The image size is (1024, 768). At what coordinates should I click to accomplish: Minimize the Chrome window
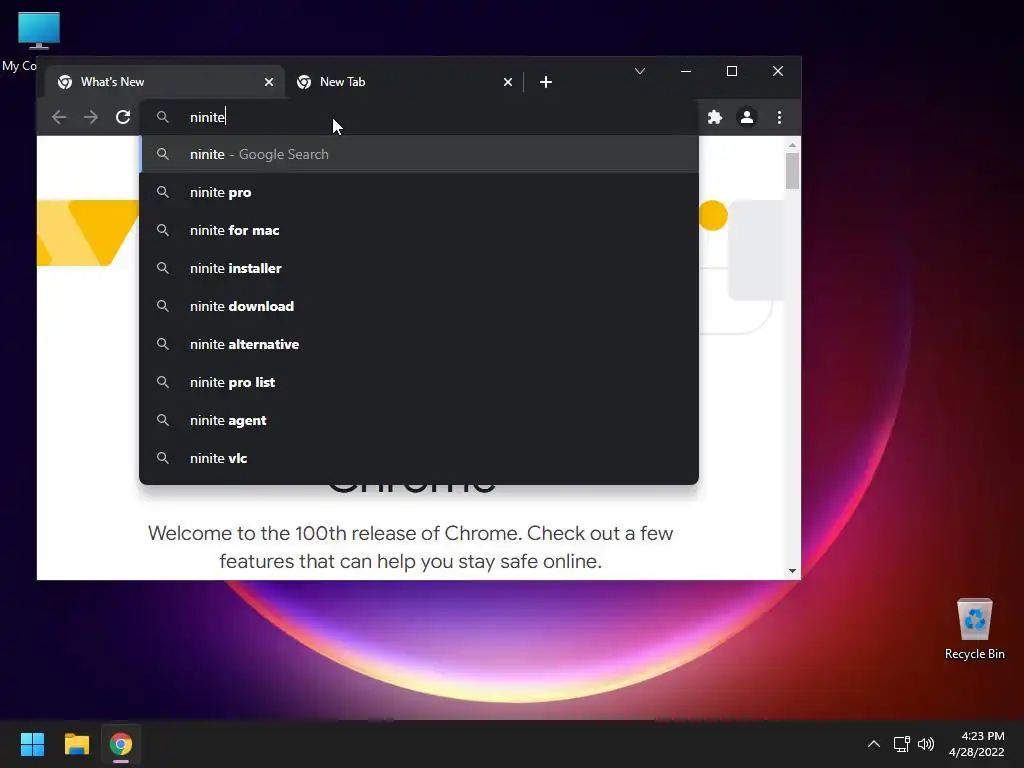(686, 71)
